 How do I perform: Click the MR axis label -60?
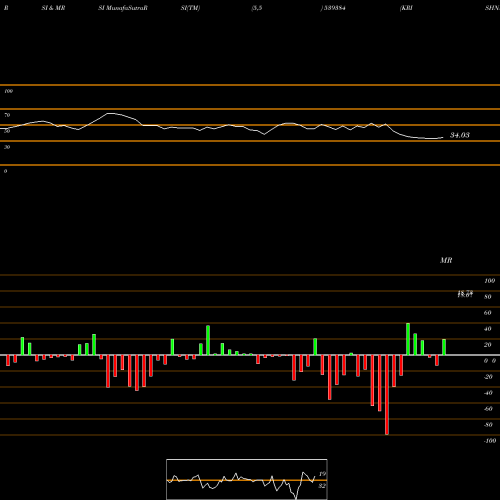coord(488,409)
